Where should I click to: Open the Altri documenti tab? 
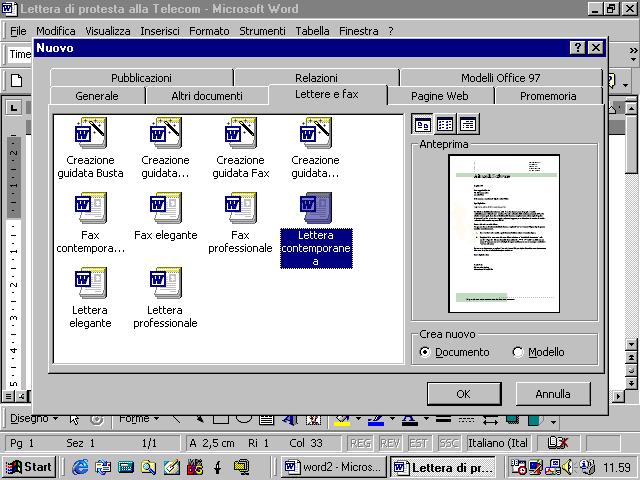pos(207,96)
